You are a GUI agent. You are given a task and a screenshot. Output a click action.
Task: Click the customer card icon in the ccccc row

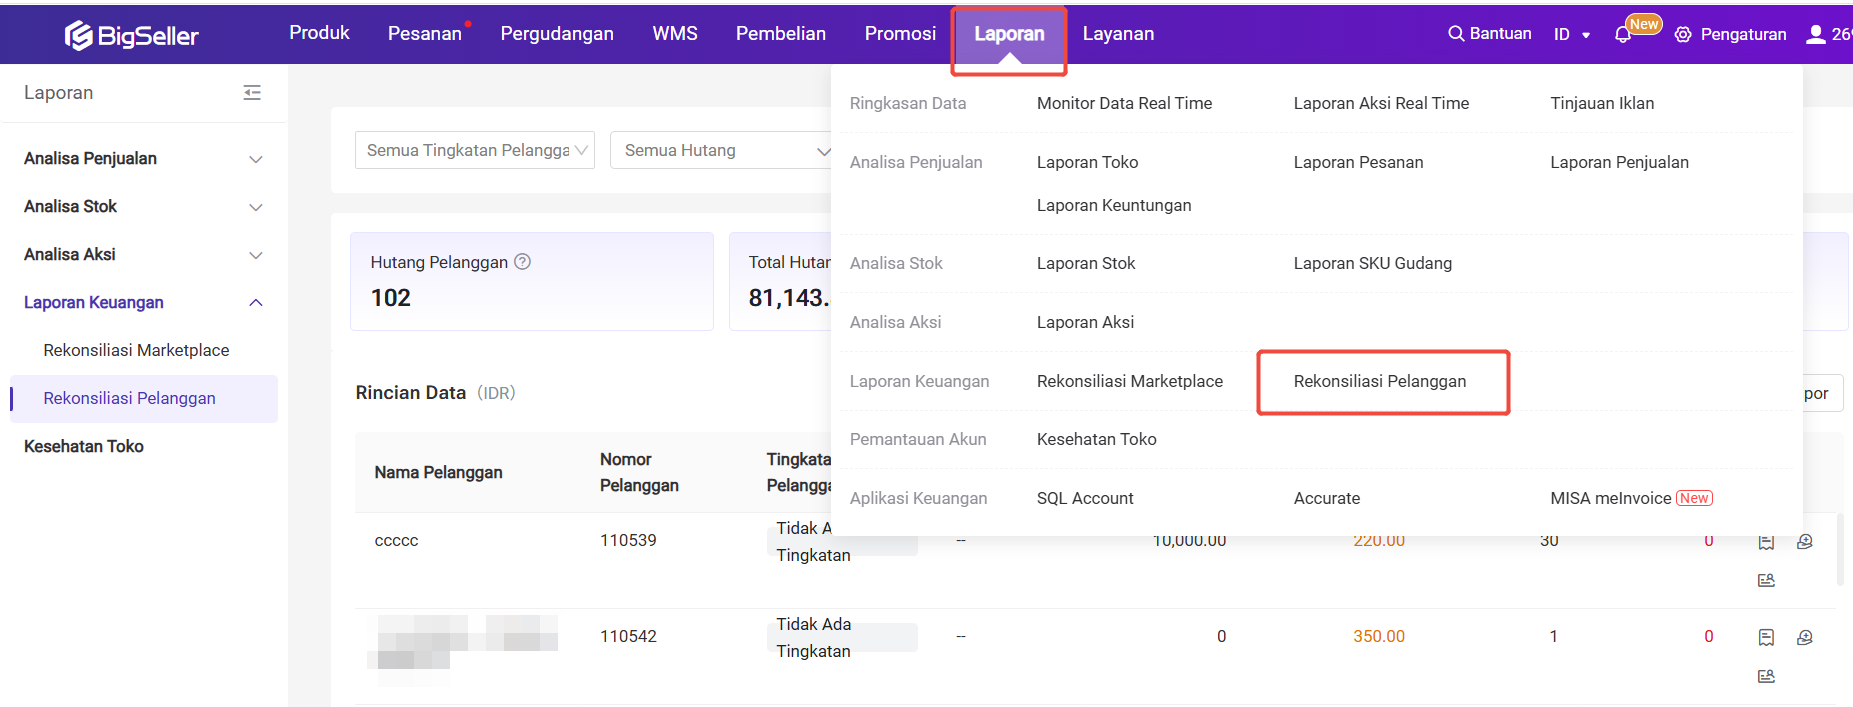[1766, 581]
